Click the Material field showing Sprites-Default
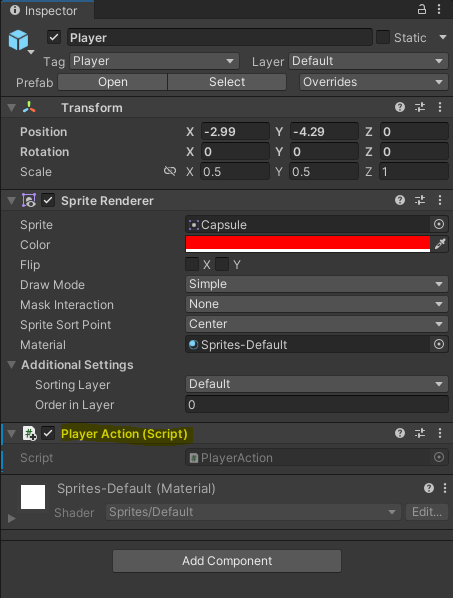453x598 pixels. [308, 344]
